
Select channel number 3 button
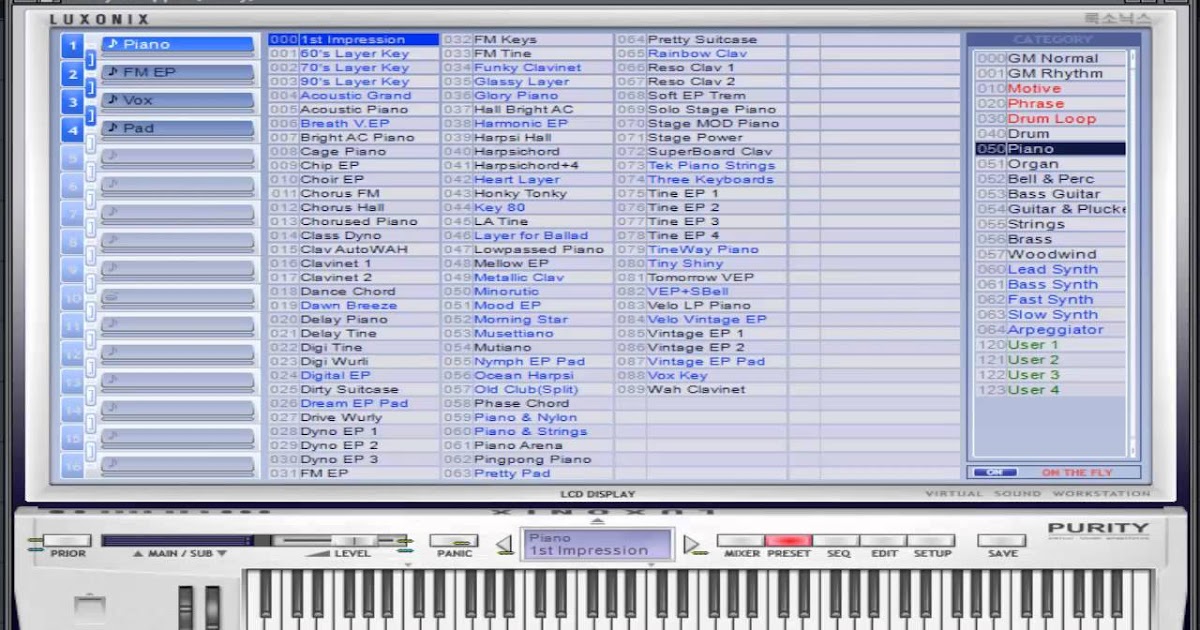tap(72, 101)
